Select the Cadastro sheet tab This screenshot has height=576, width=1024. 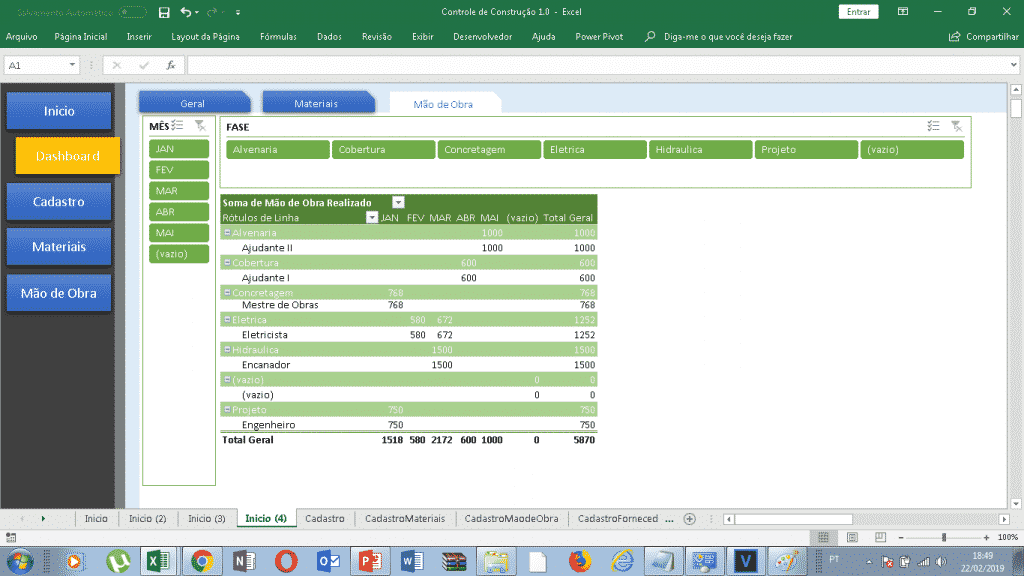(x=325, y=519)
